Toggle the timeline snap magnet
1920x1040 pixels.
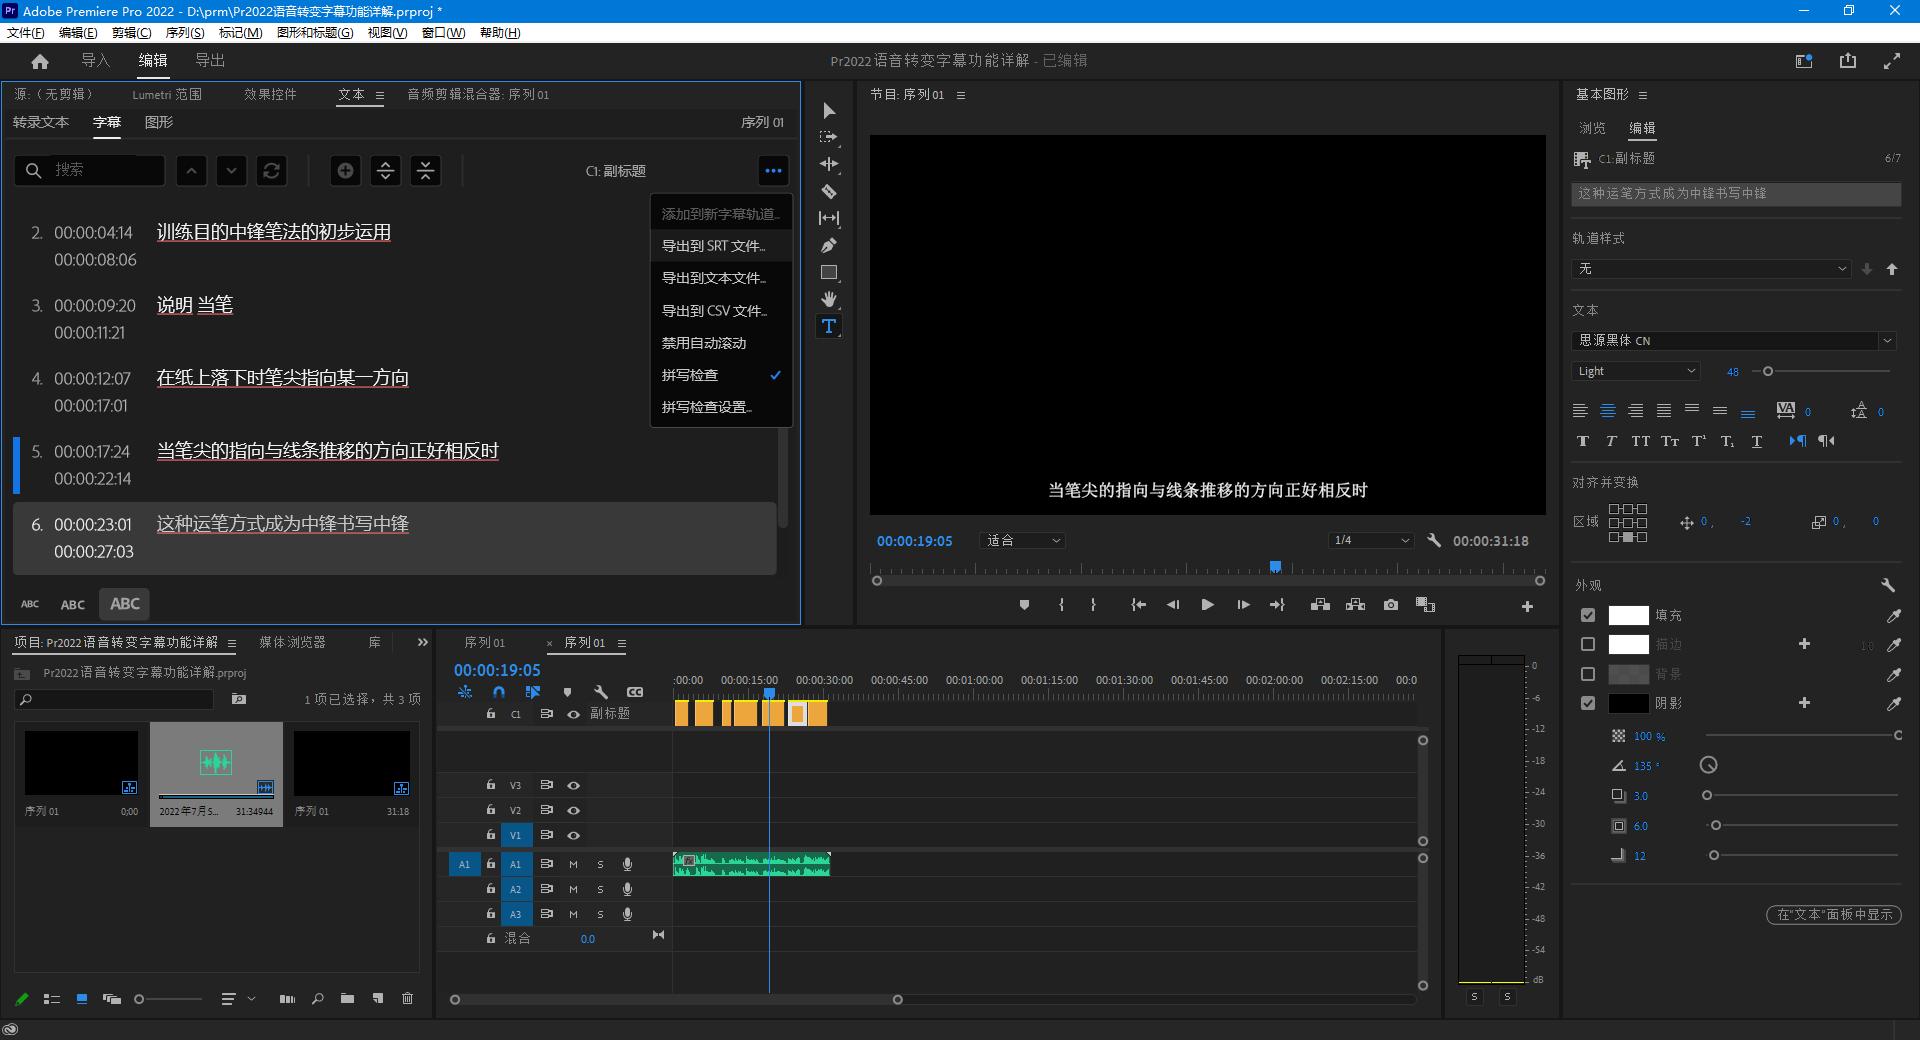coord(498,692)
